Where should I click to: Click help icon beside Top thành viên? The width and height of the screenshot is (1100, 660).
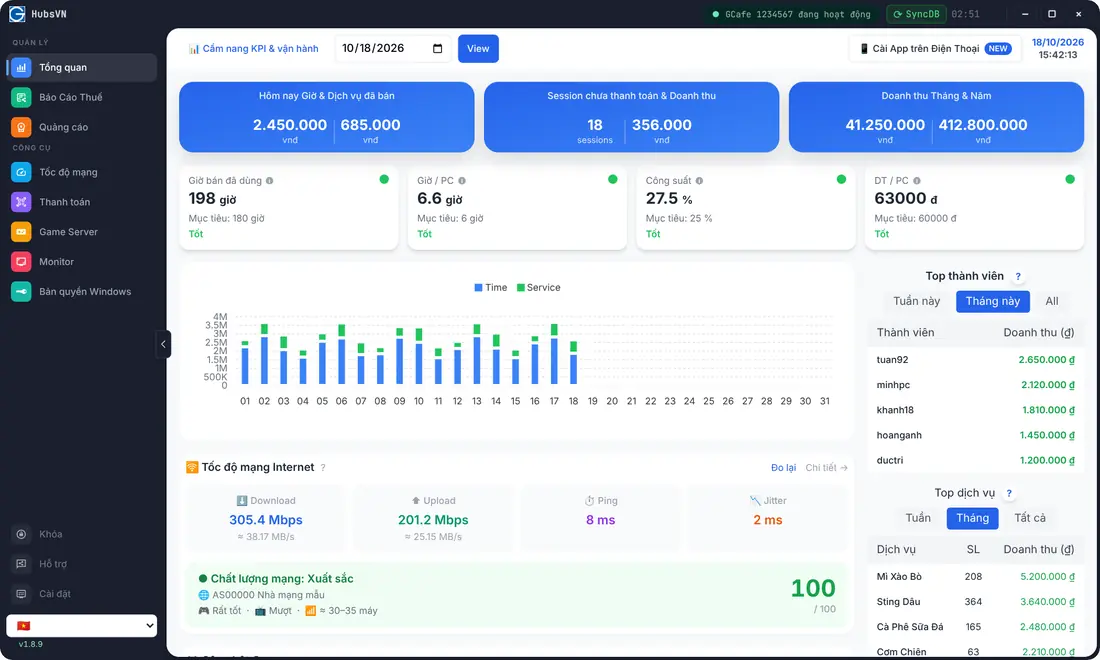tap(1018, 276)
